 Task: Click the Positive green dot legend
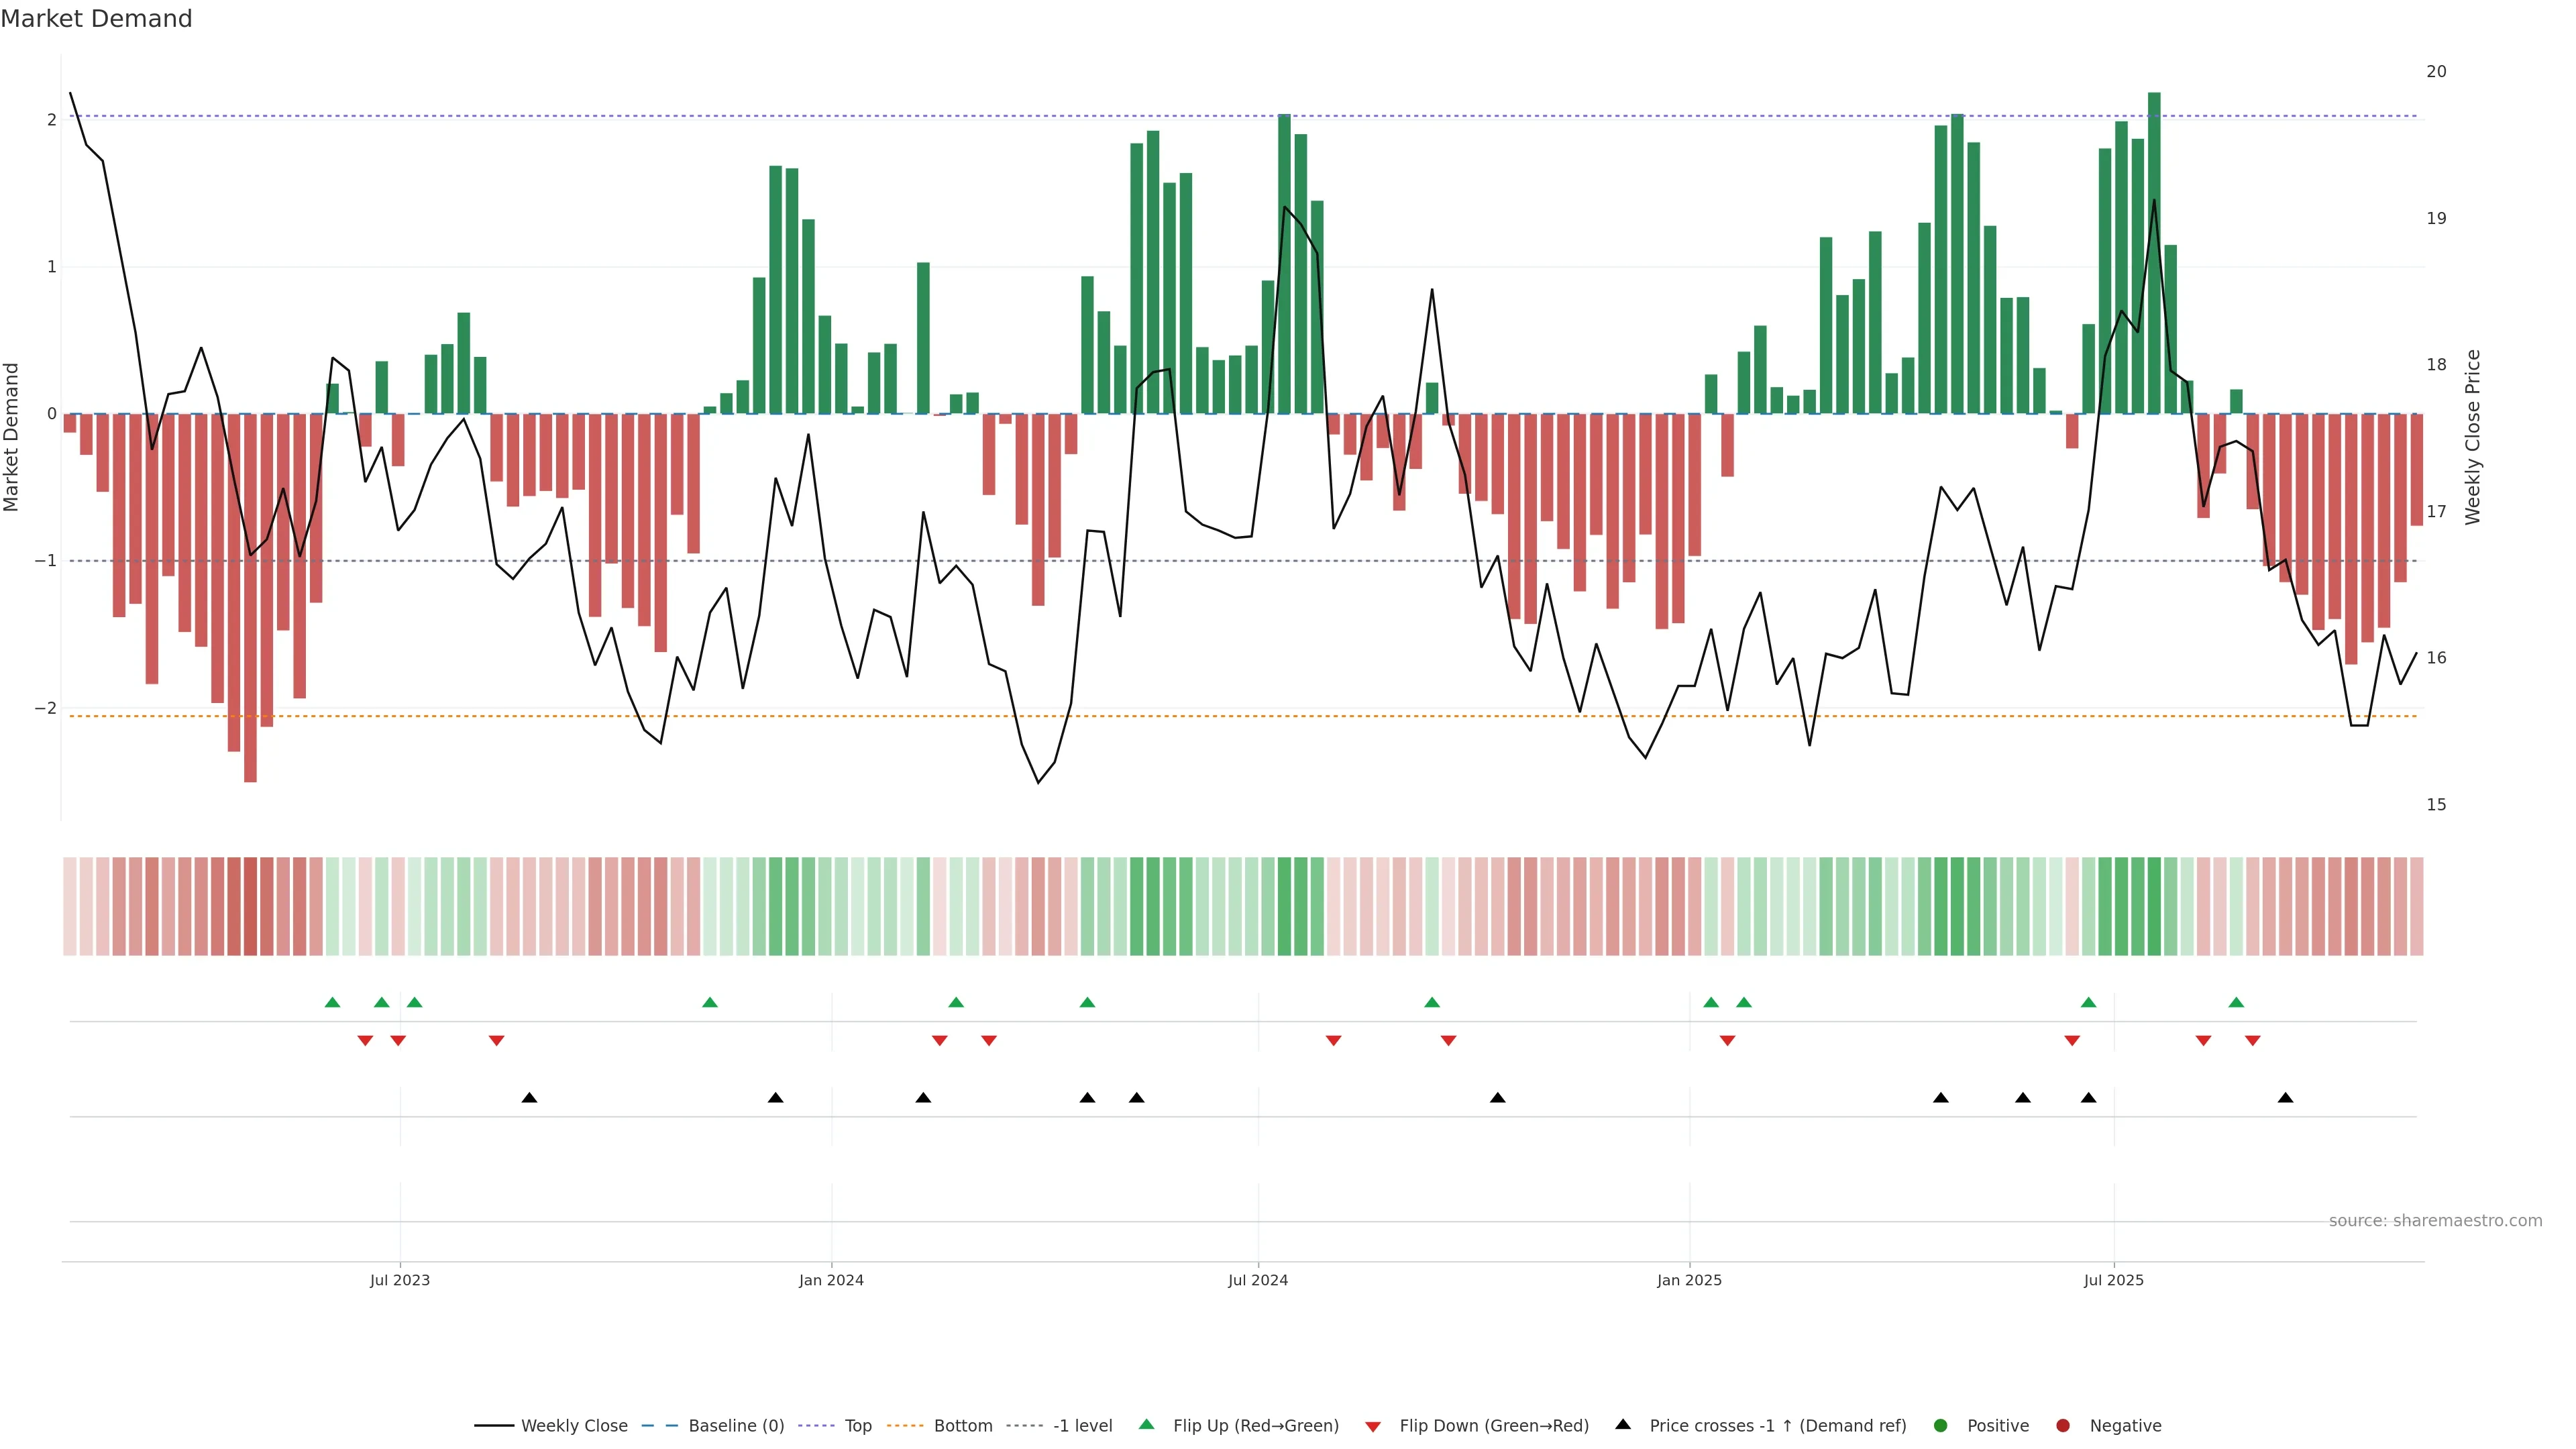click(x=1941, y=1426)
